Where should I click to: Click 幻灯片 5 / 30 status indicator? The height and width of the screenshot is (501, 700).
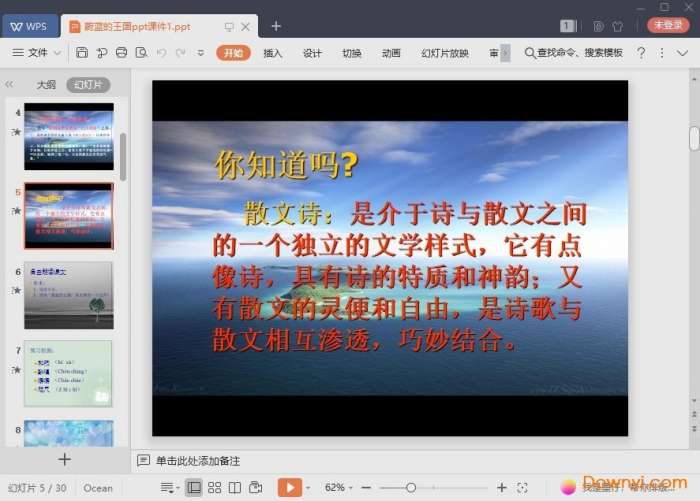pyautogui.click(x=38, y=488)
